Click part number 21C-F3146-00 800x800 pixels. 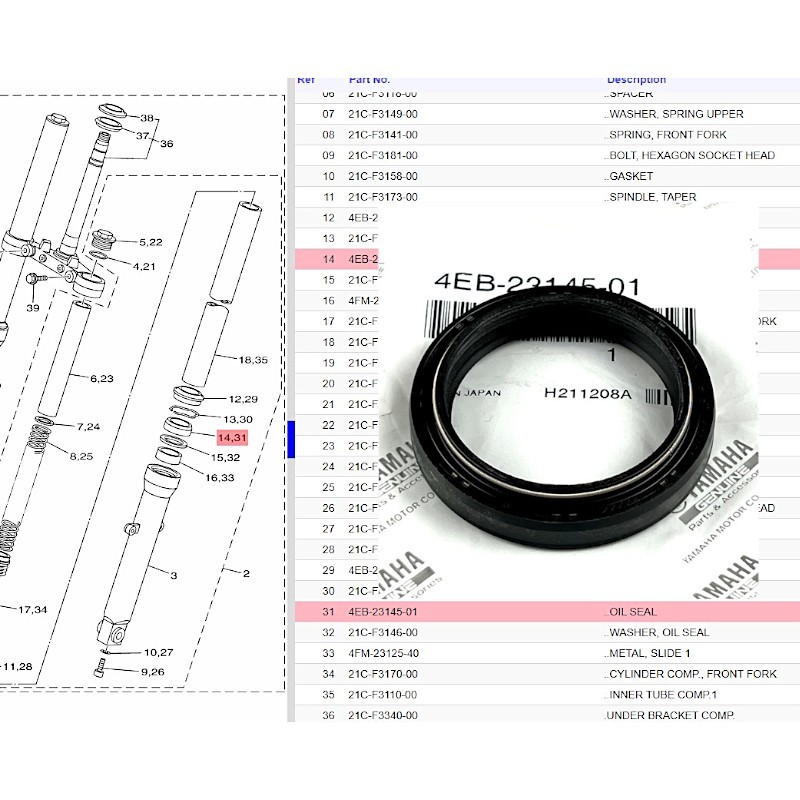click(383, 633)
